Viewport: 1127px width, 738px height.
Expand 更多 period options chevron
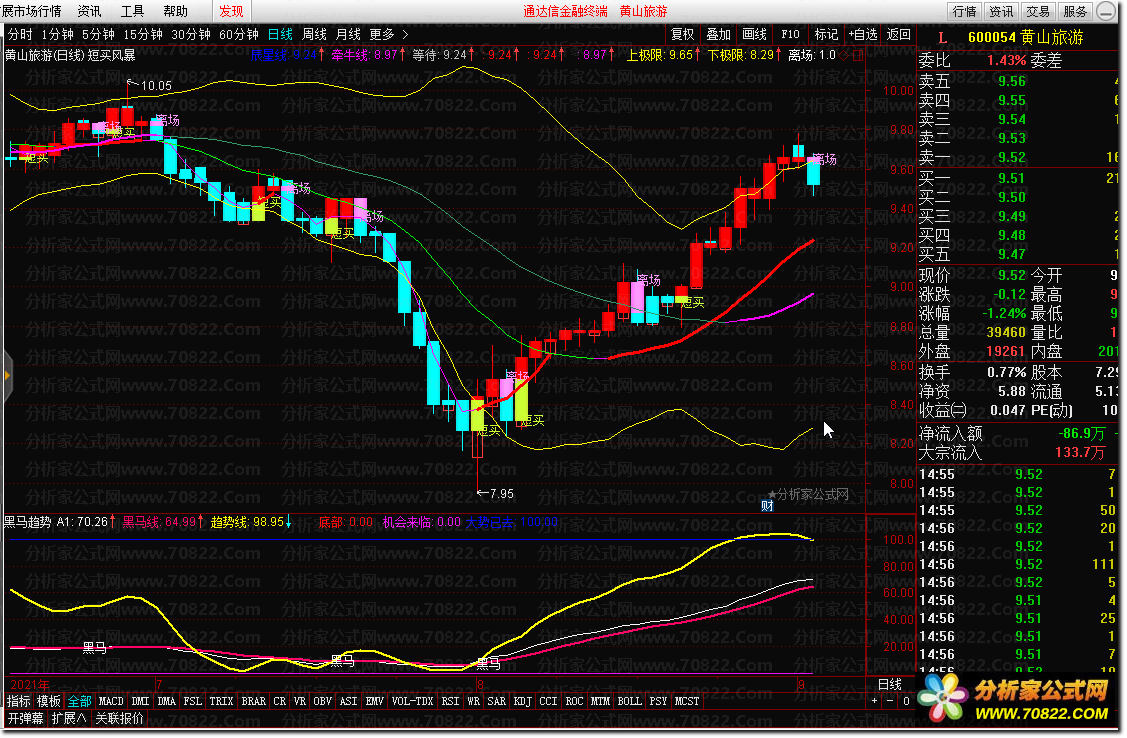405,34
